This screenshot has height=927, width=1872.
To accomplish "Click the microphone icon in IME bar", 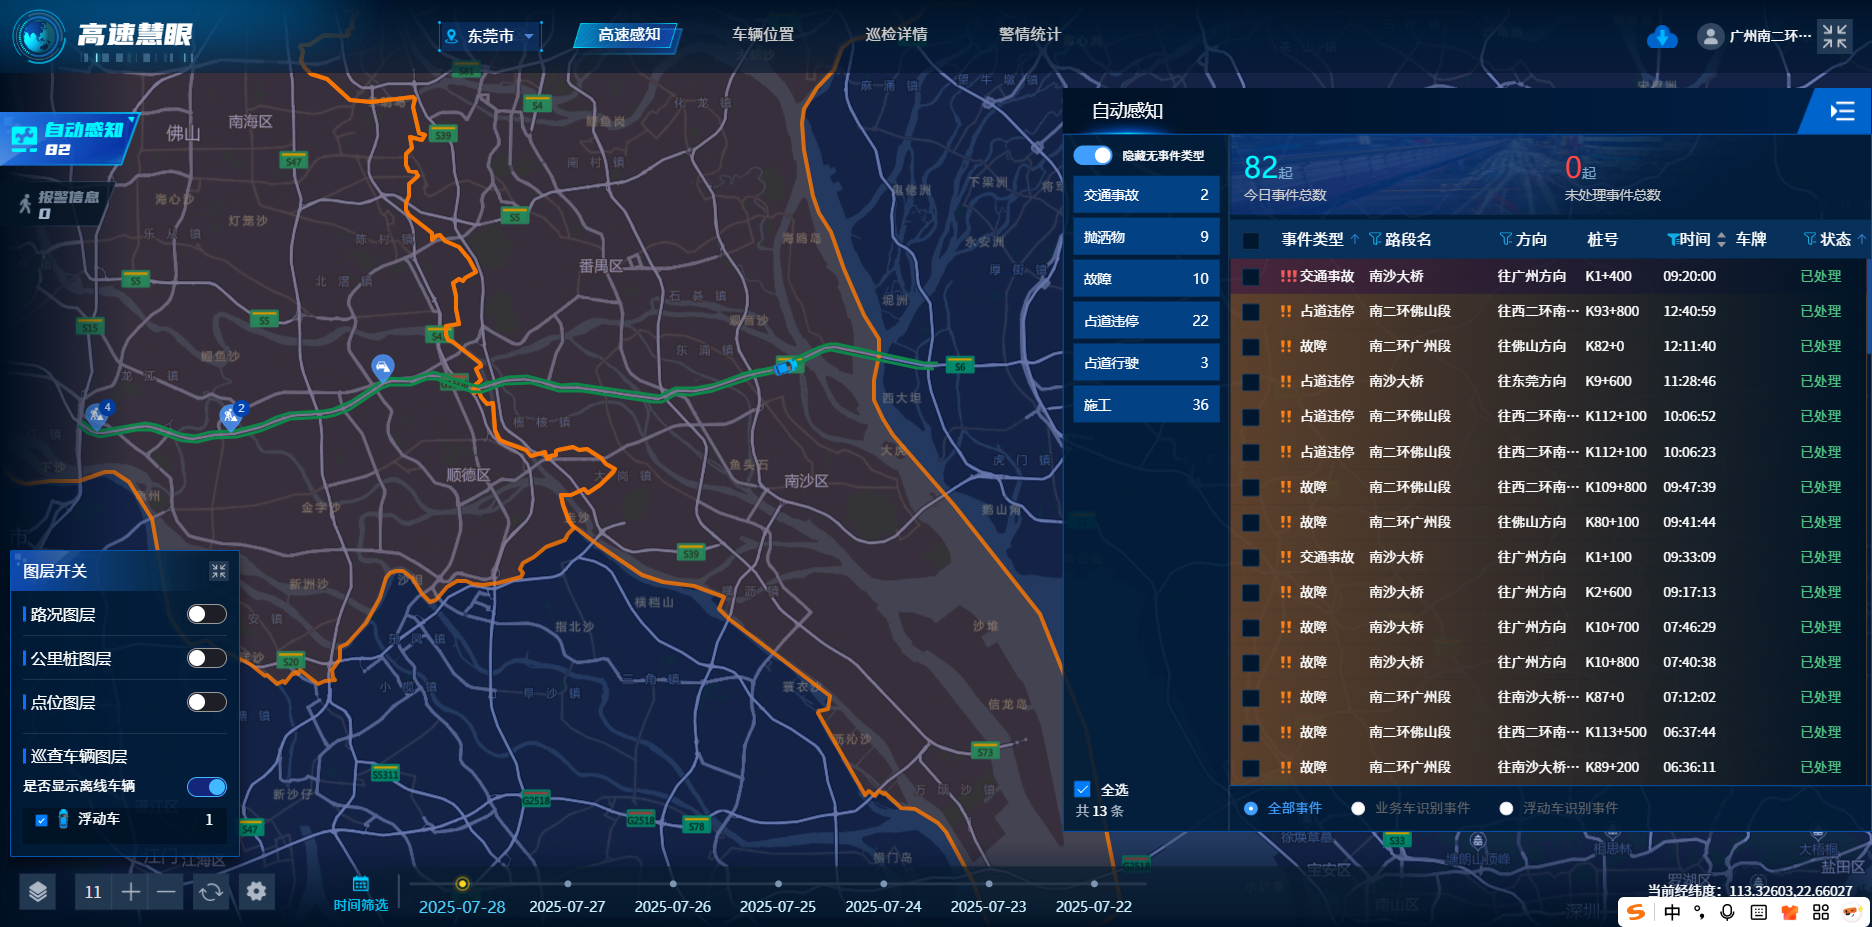I will 1727,912.
